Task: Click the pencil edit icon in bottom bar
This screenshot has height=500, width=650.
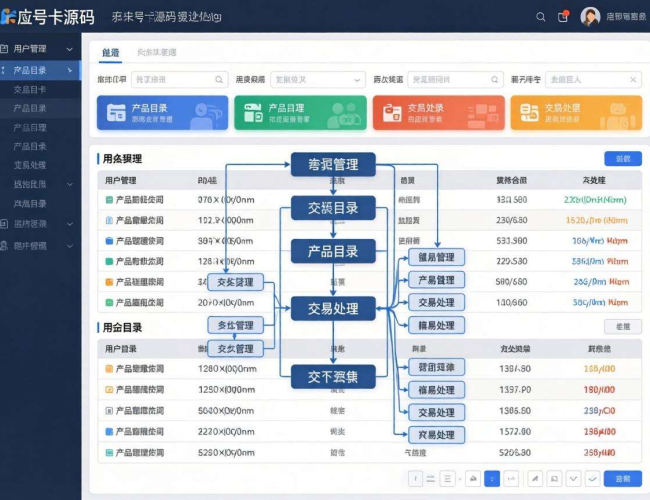Action: [535, 479]
